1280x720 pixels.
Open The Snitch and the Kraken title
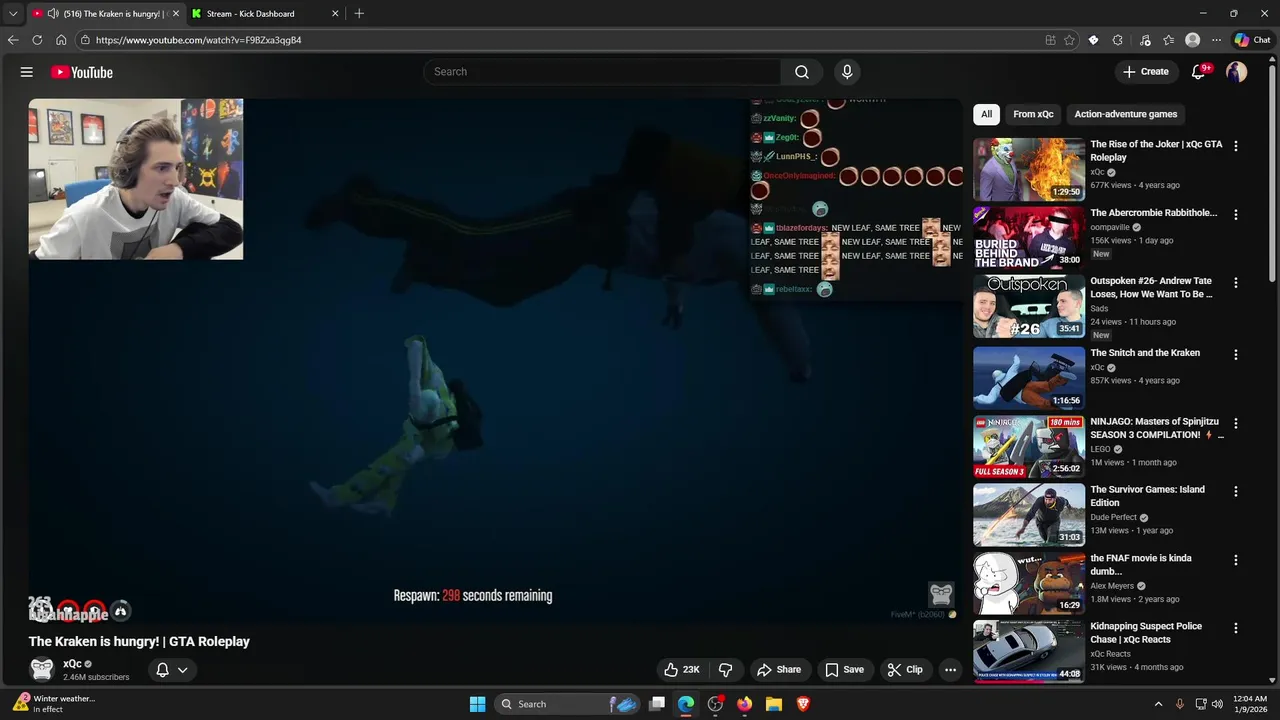(x=1145, y=353)
